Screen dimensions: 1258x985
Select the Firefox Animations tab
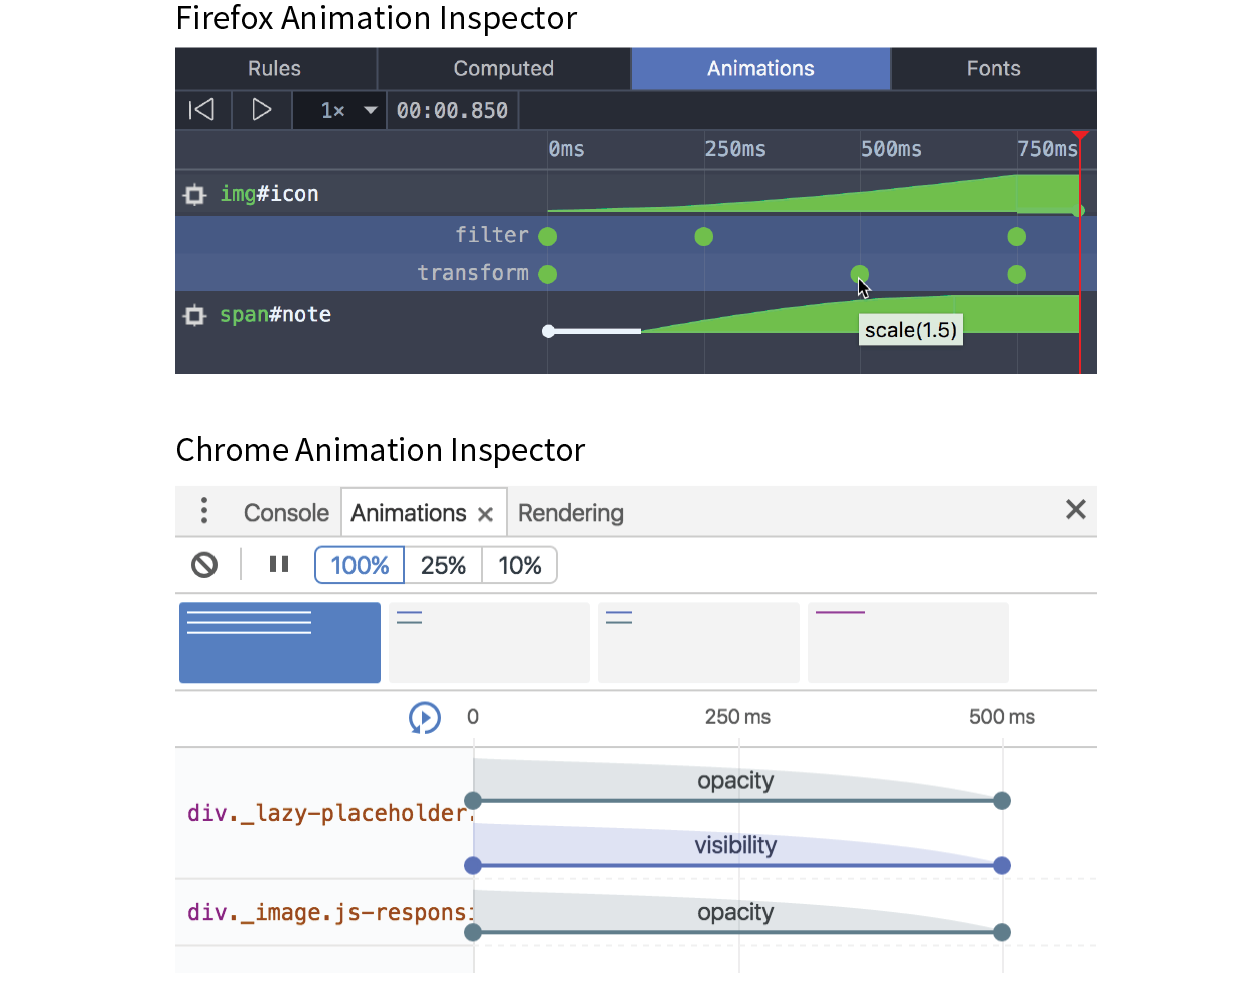click(x=761, y=69)
